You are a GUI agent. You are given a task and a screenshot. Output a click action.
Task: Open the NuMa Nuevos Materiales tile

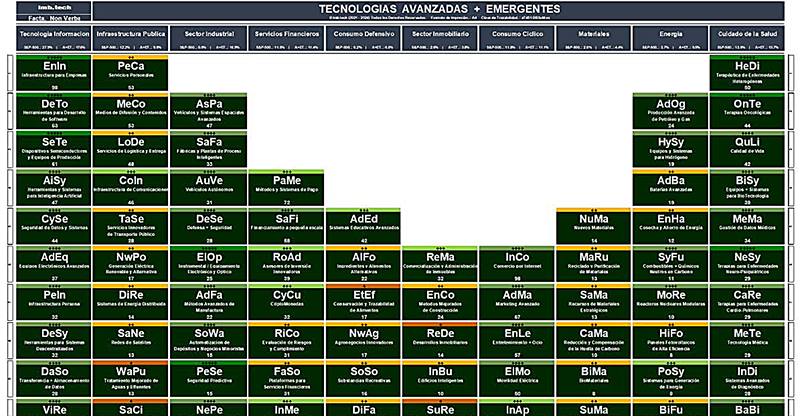(x=593, y=224)
